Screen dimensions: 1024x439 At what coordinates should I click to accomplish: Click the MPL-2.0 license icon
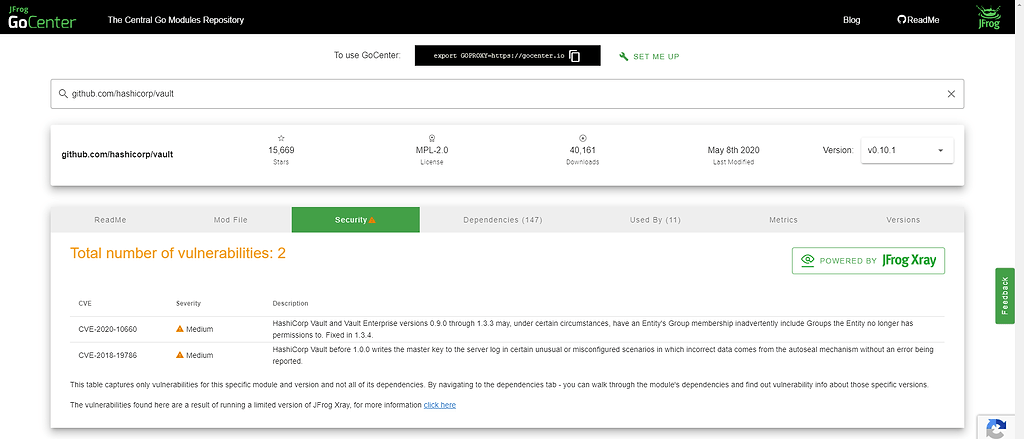[x=431, y=138]
